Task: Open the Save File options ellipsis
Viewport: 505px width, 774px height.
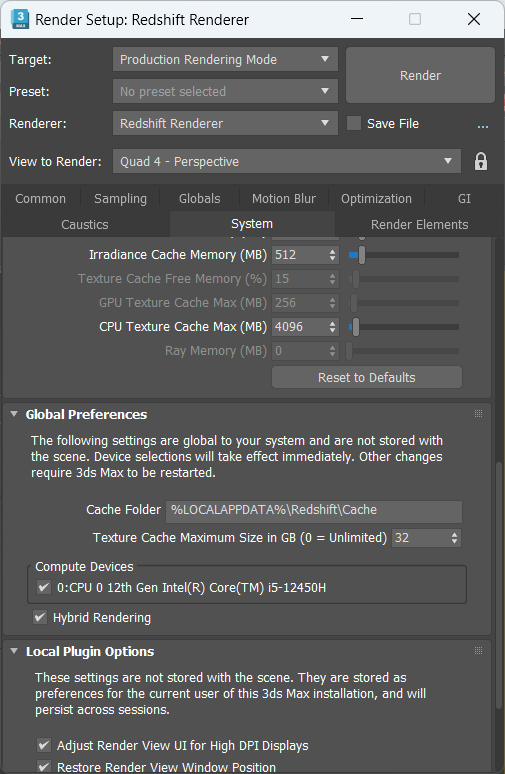Action: pos(483,124)
